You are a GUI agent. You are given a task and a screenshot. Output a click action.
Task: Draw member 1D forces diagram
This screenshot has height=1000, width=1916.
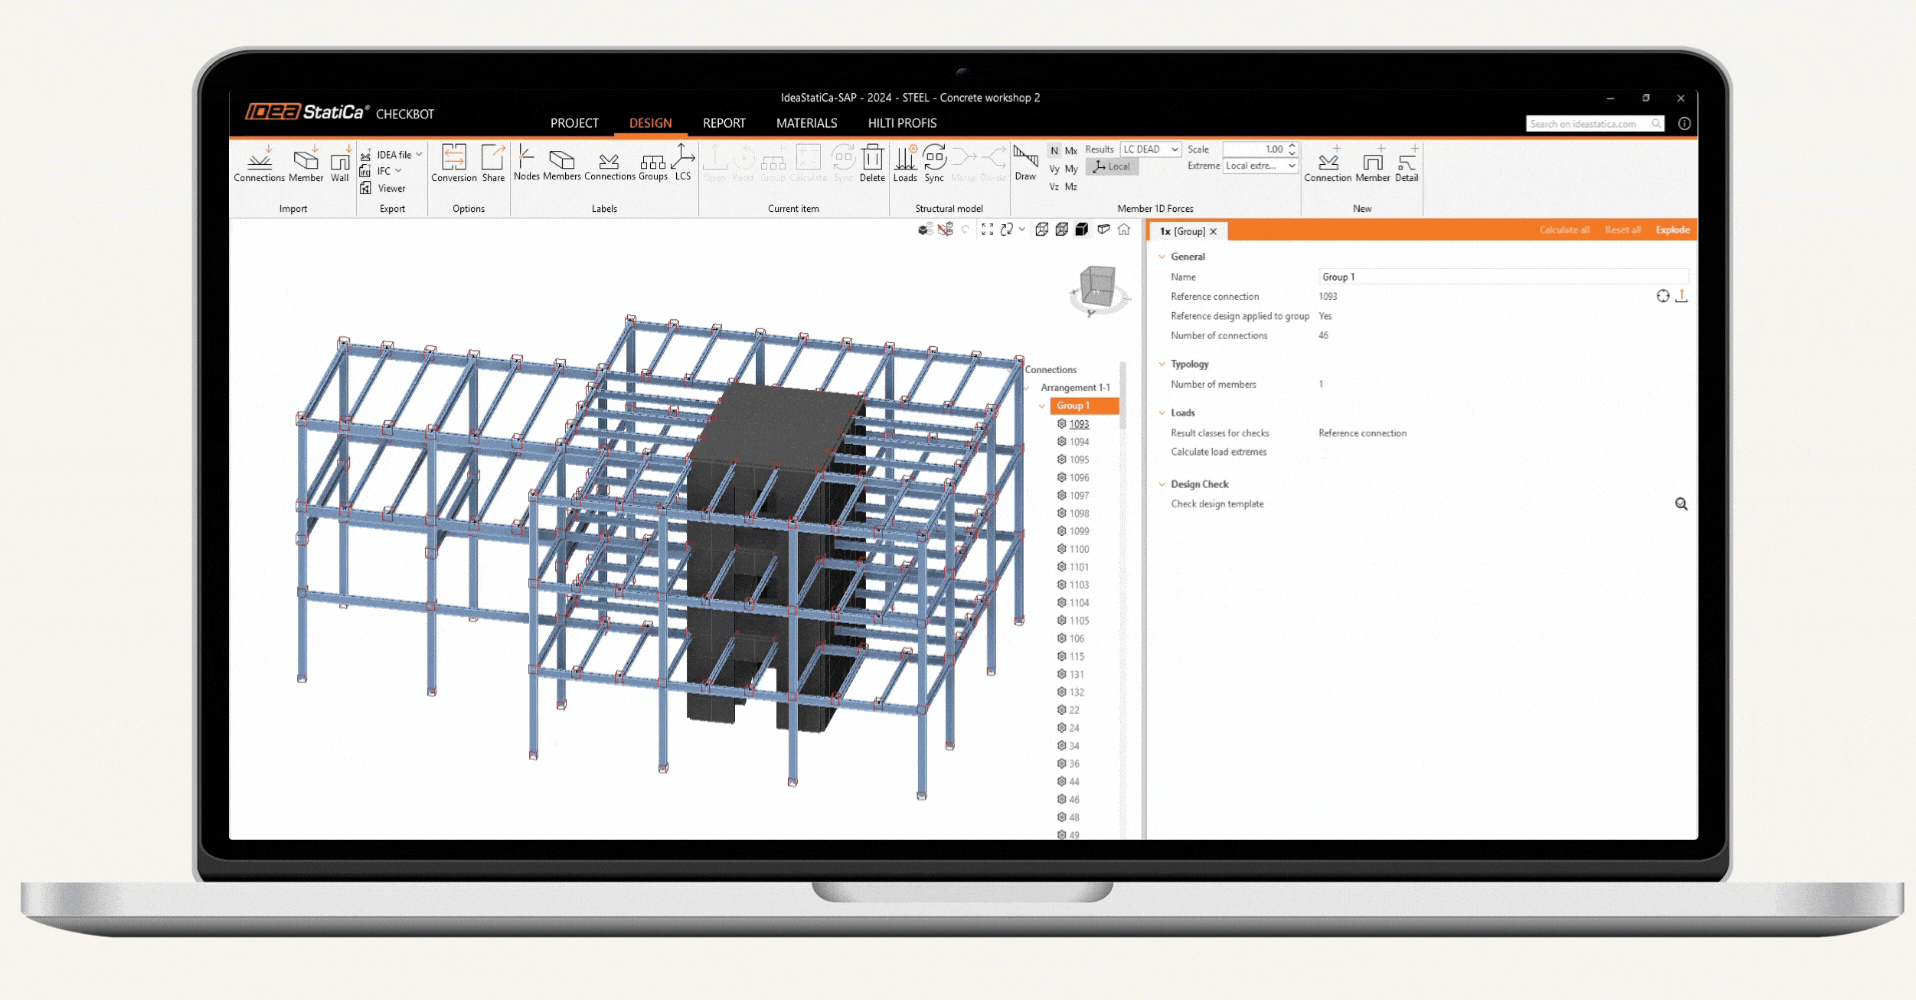click(1025, 163)
